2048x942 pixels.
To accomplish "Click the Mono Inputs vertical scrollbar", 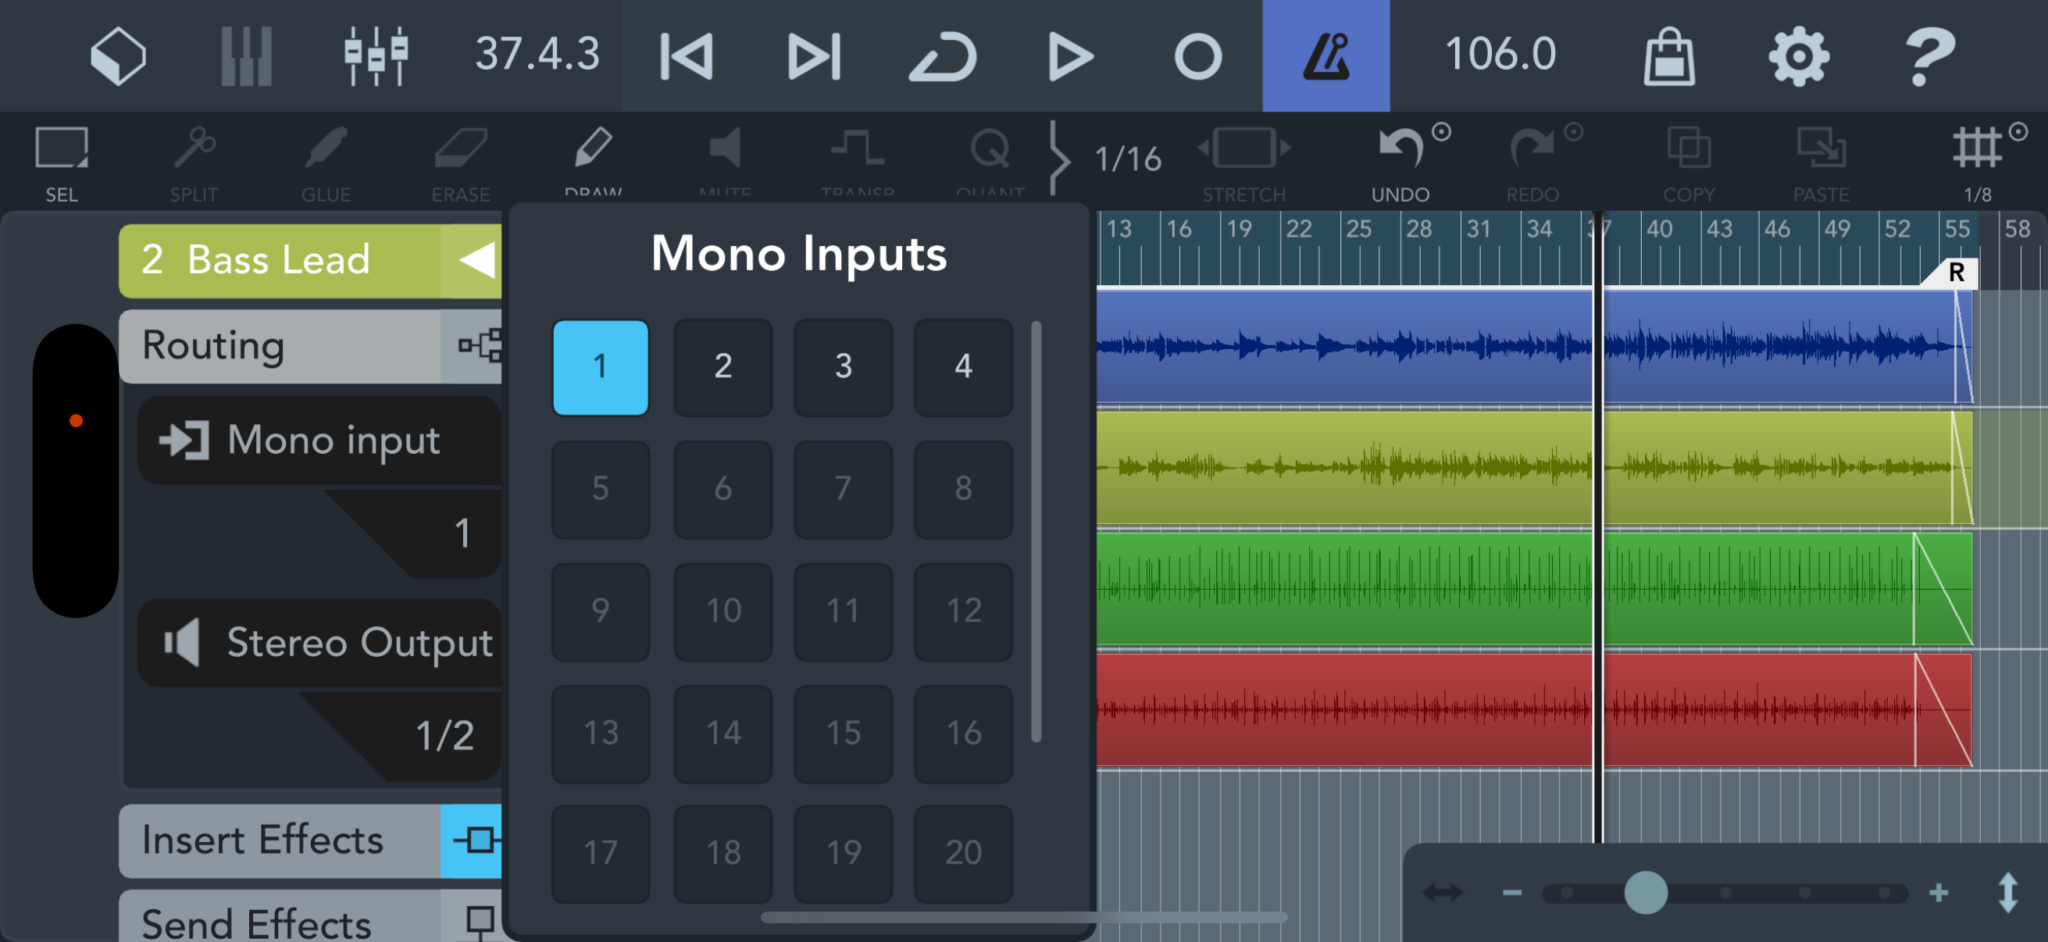I will [1036, 531].
